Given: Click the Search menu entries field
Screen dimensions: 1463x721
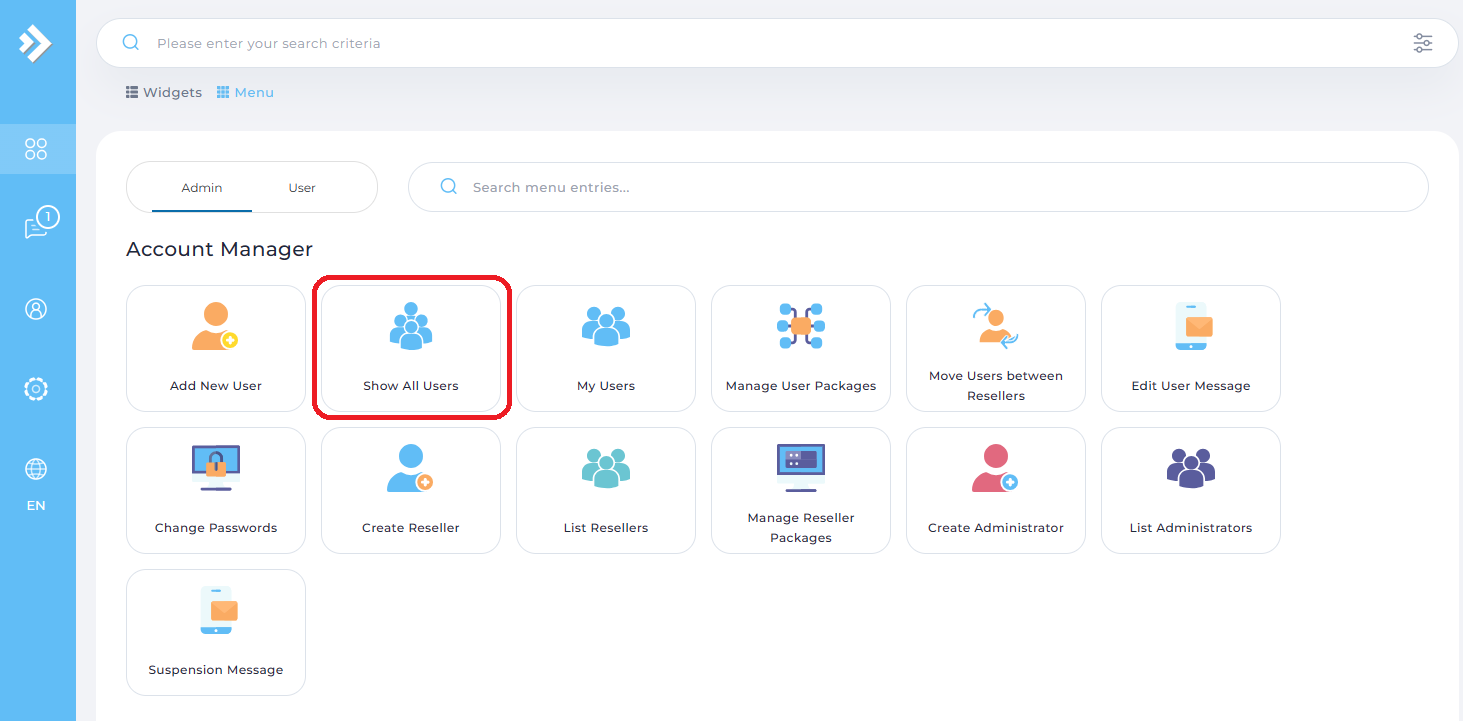Looking at the screenshot, I should point(918,187).
